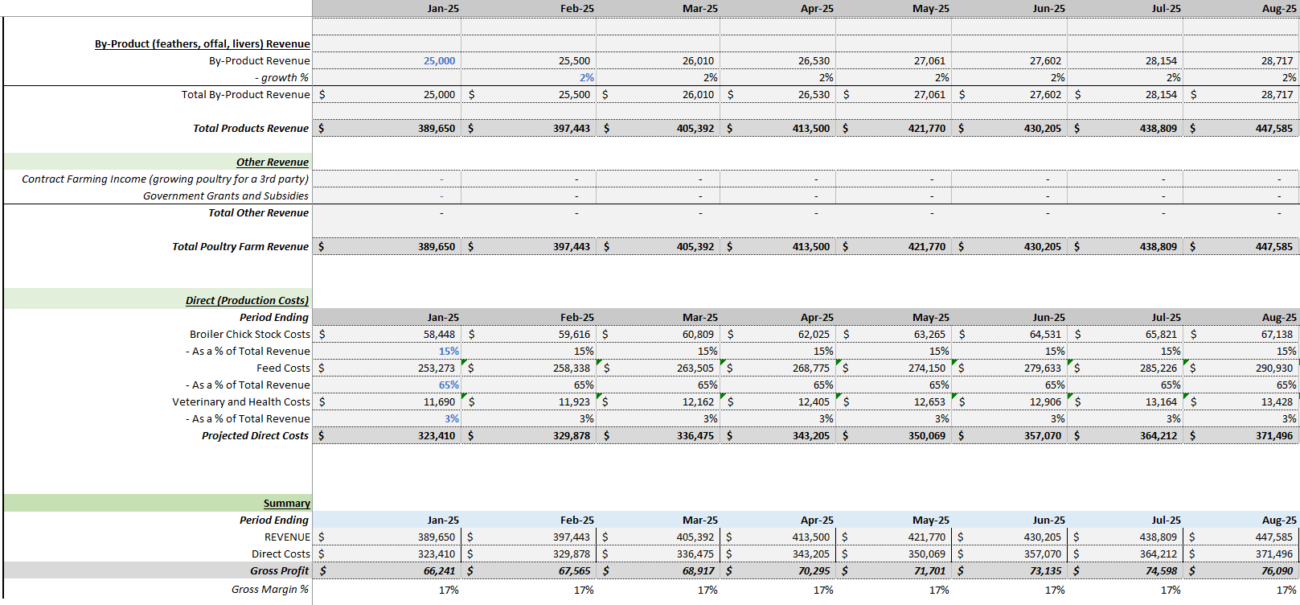Click the 'REVENUE' row label in Summary
The height and width of the screenshot is (605, 1300).
point(286,537)
